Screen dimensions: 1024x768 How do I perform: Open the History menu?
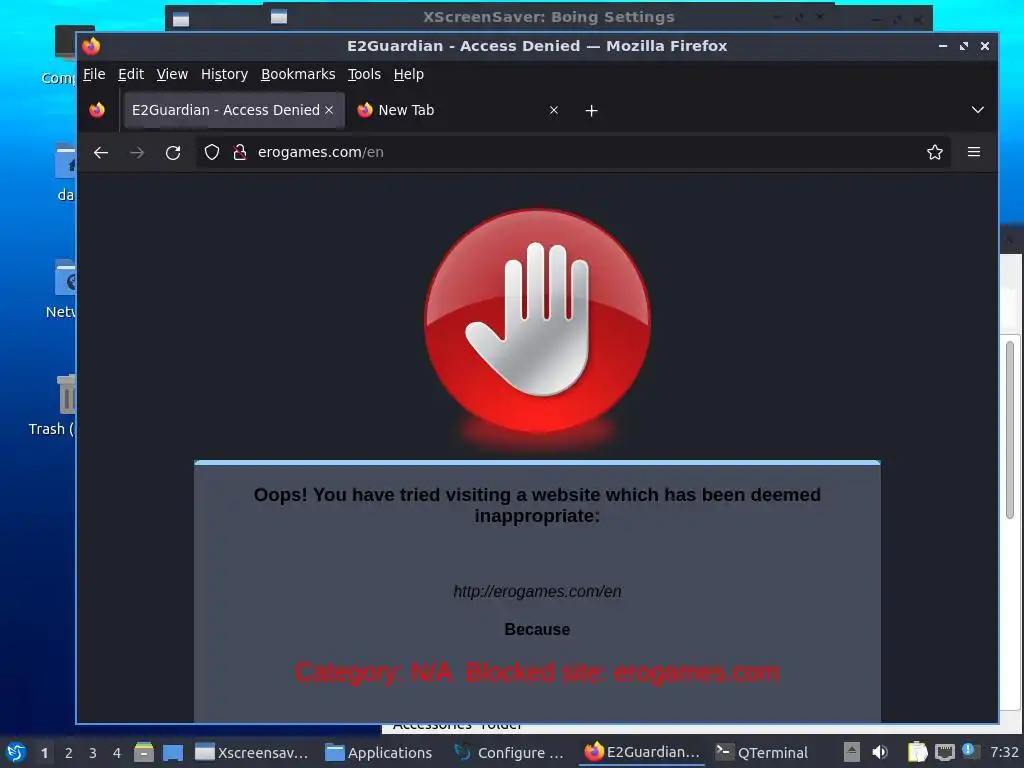click(x=224, y=74)
